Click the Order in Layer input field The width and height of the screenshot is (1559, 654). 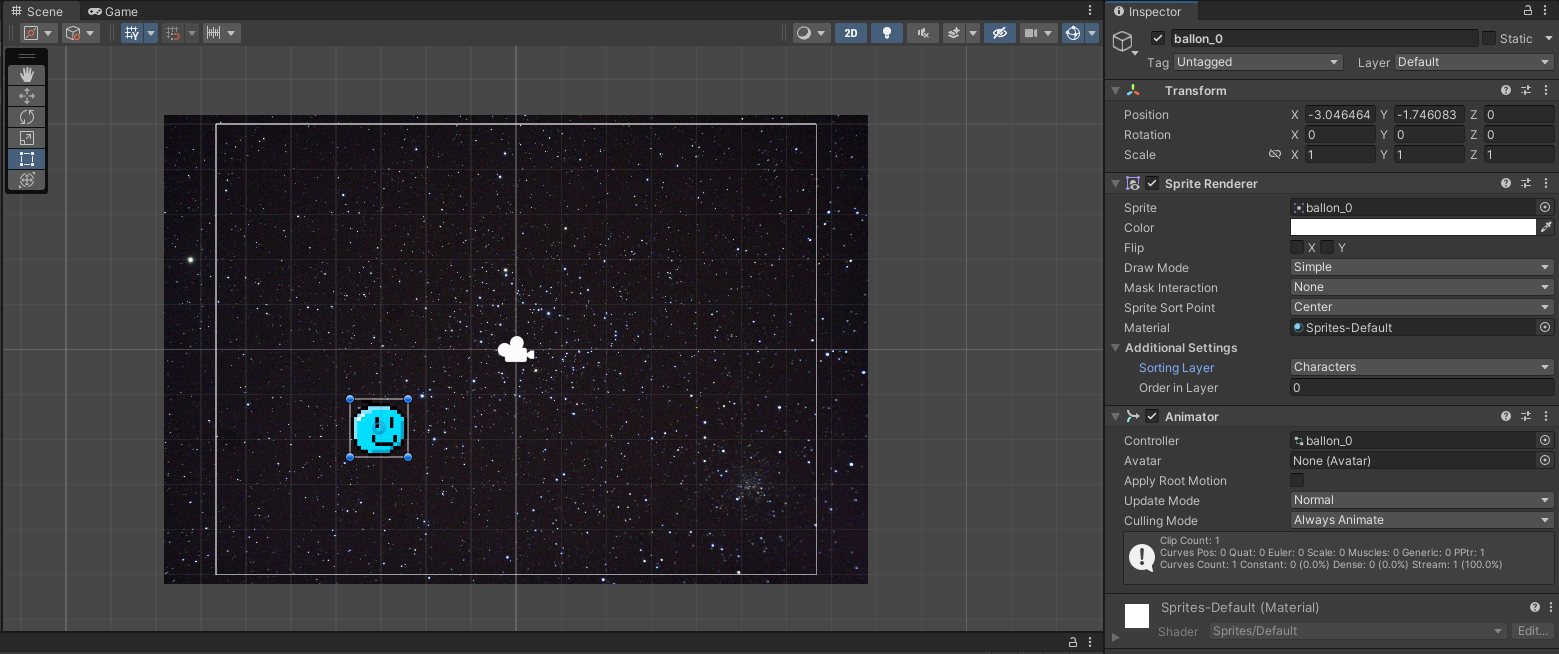1422,388
